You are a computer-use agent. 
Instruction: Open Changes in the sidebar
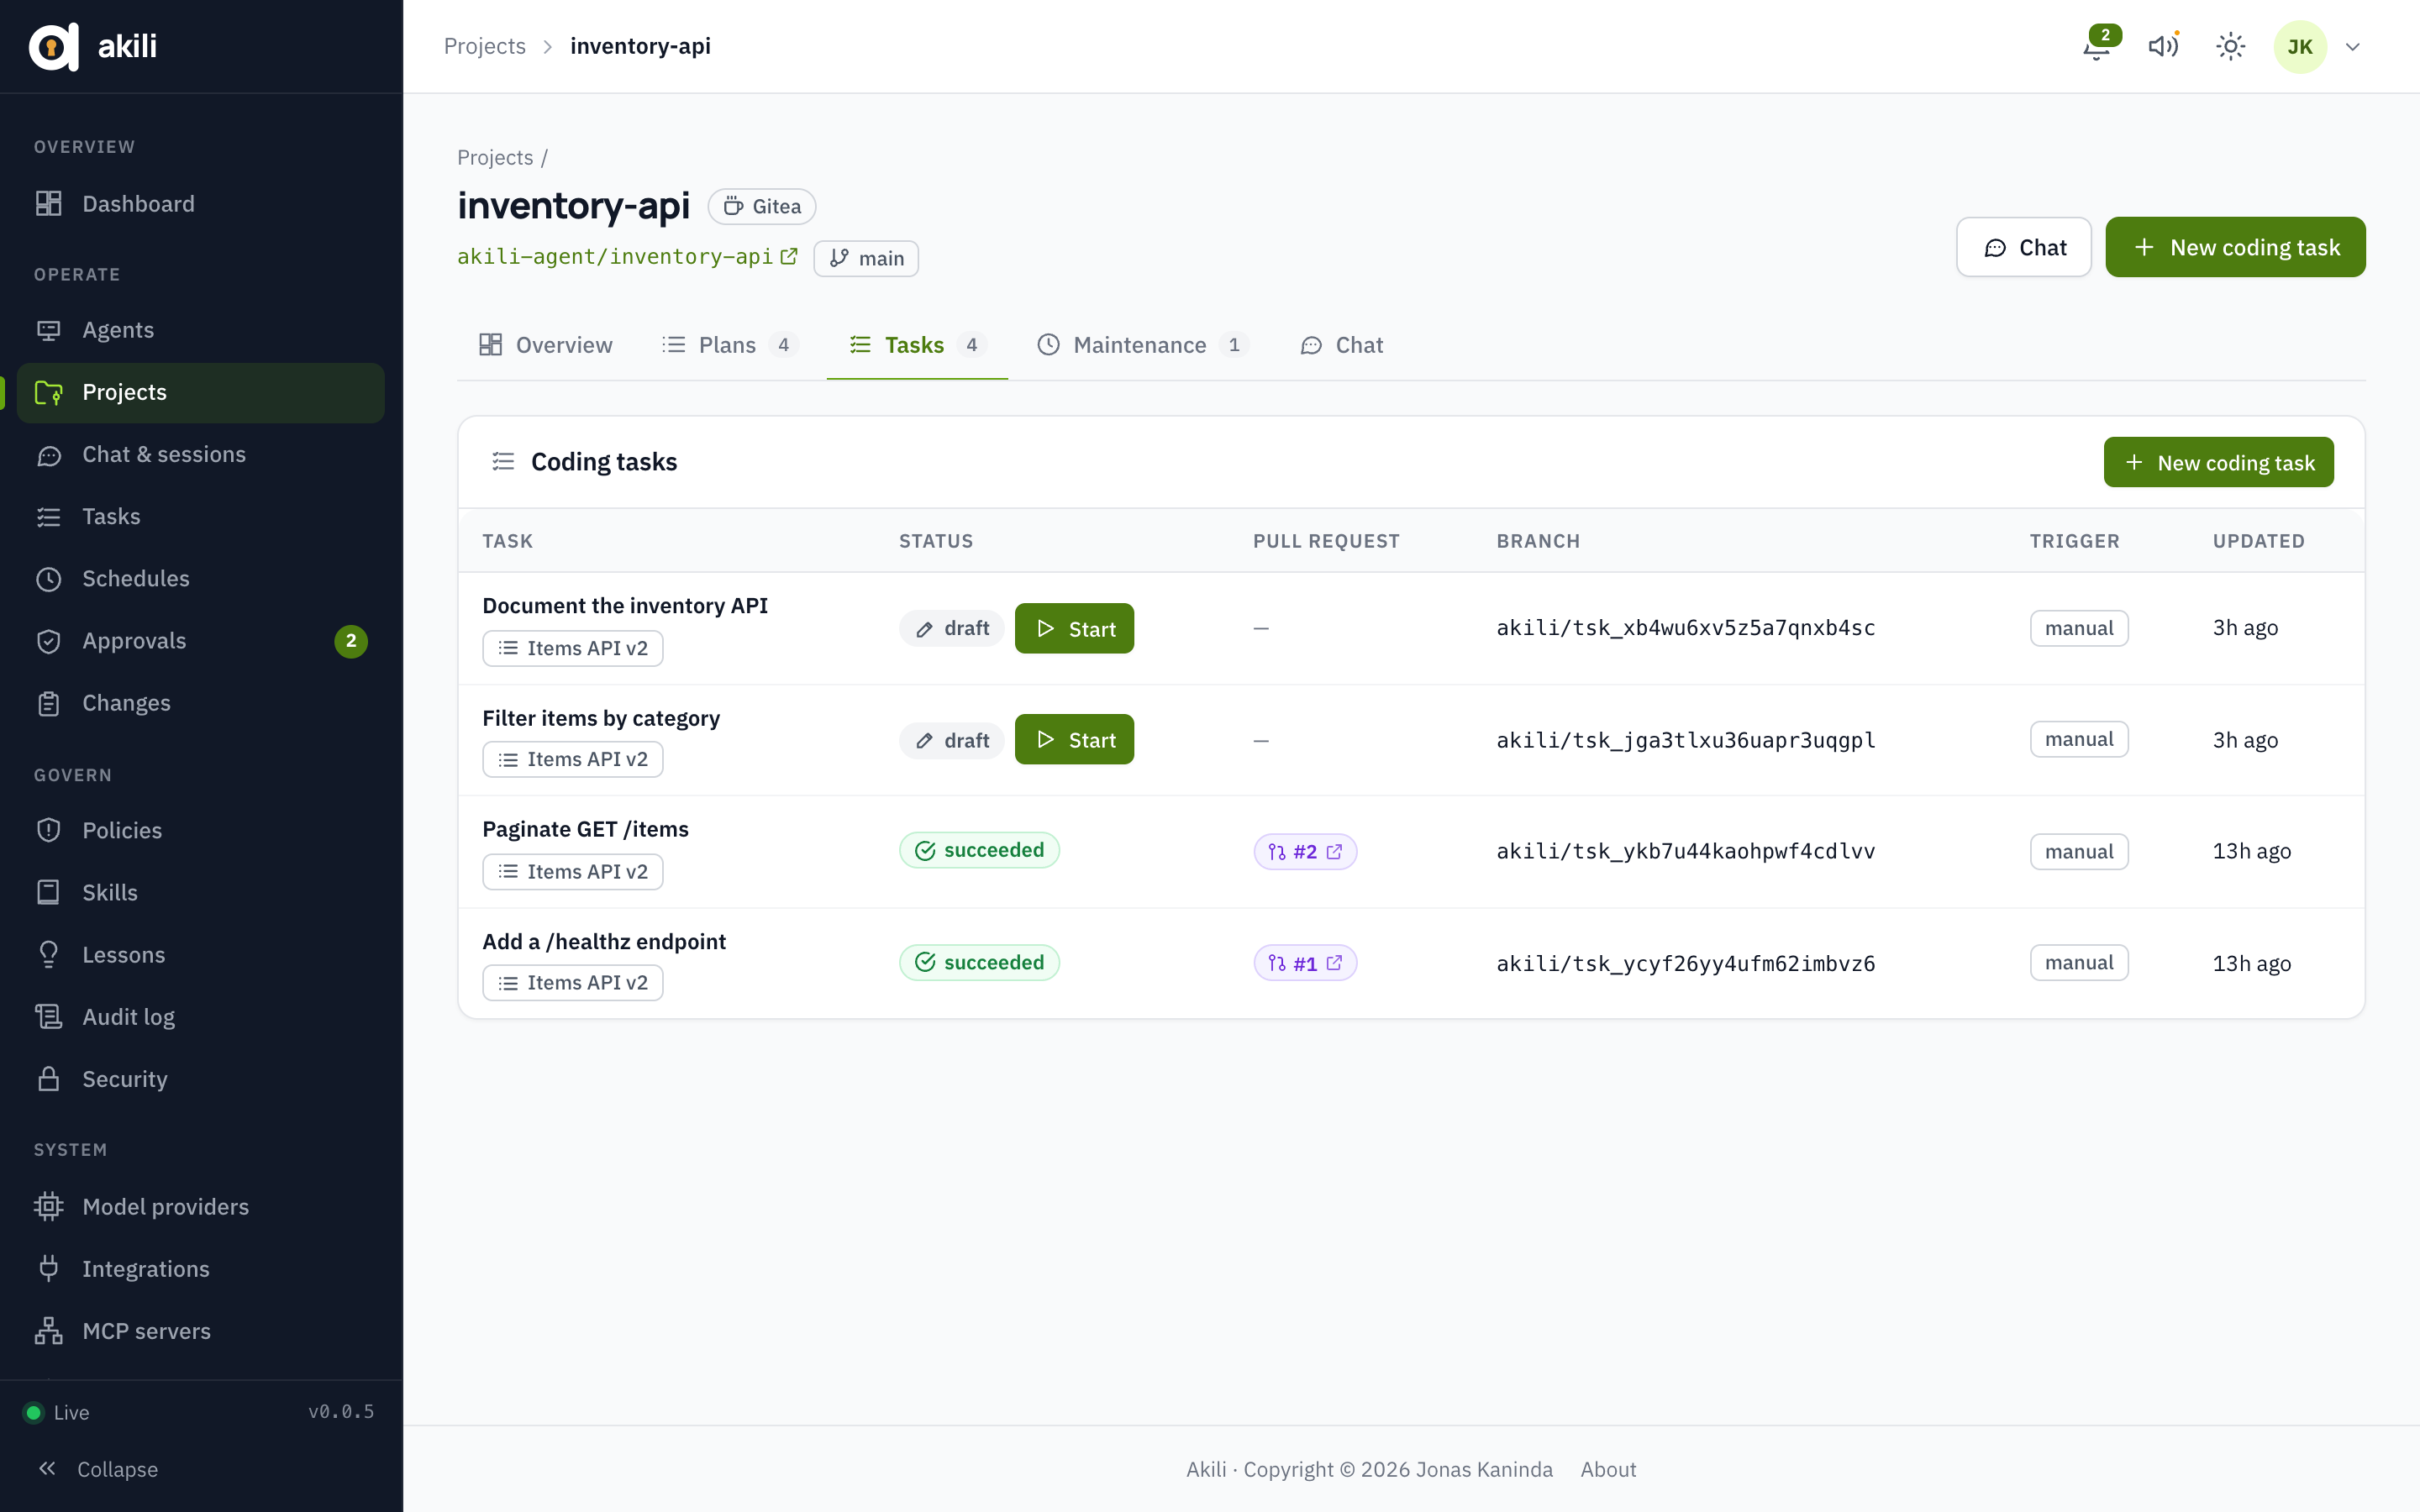click(201, 703)
